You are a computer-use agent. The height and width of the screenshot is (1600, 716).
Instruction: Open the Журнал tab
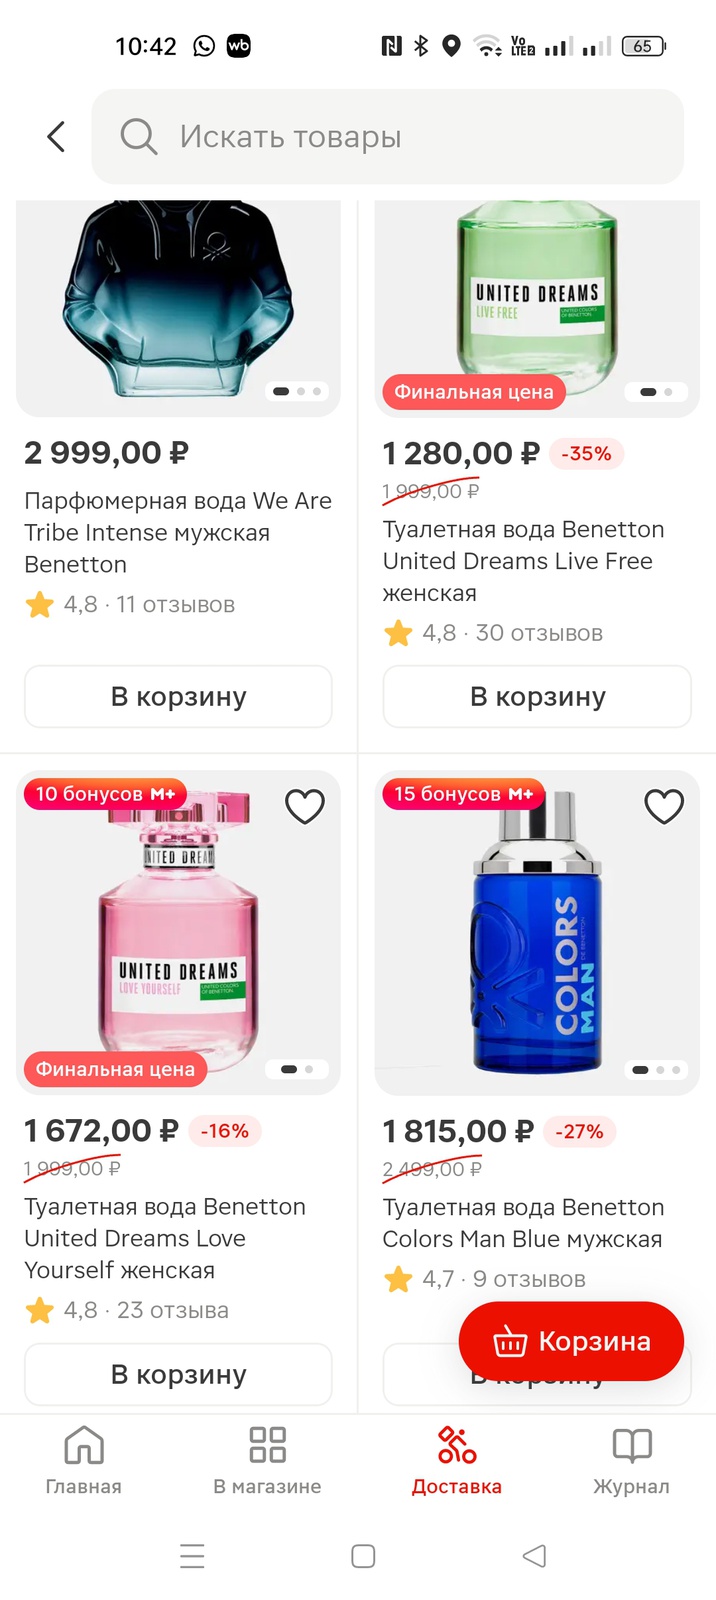(x=631, y=1461)
